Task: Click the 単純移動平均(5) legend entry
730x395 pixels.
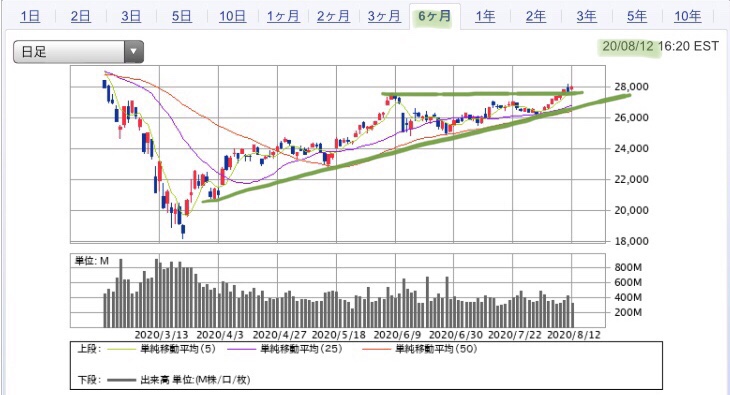Action: [162, 349]
